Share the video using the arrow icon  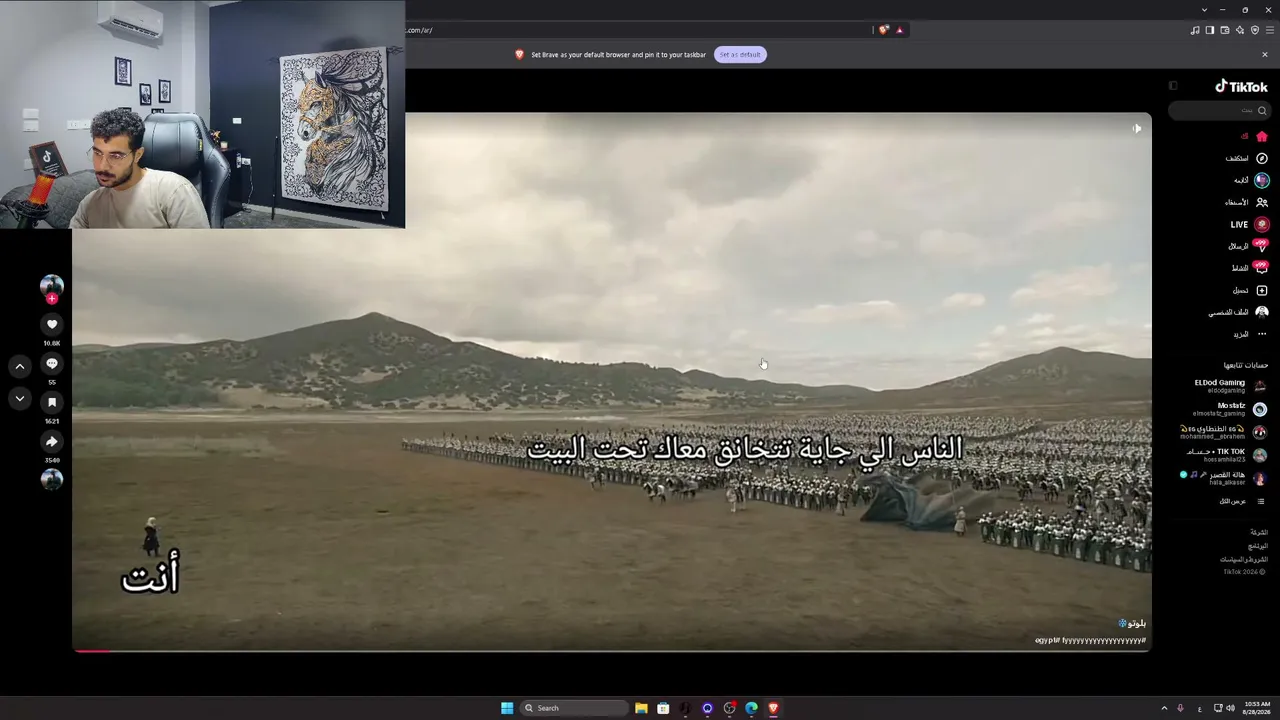point(52,441)
